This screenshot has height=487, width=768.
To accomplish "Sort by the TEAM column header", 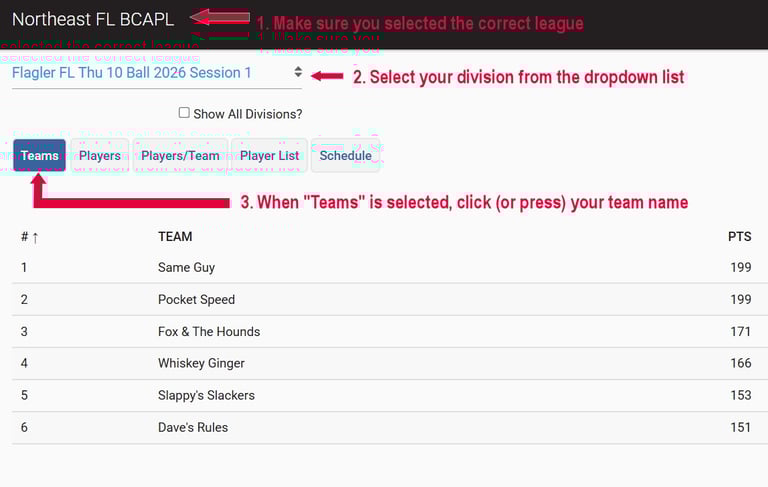I will click(175, 237).
